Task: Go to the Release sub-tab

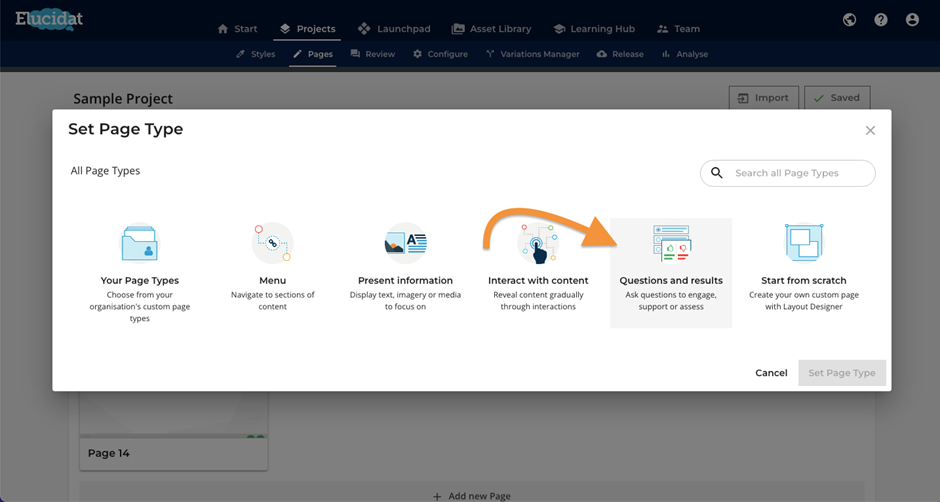Action: click(620, 54)
